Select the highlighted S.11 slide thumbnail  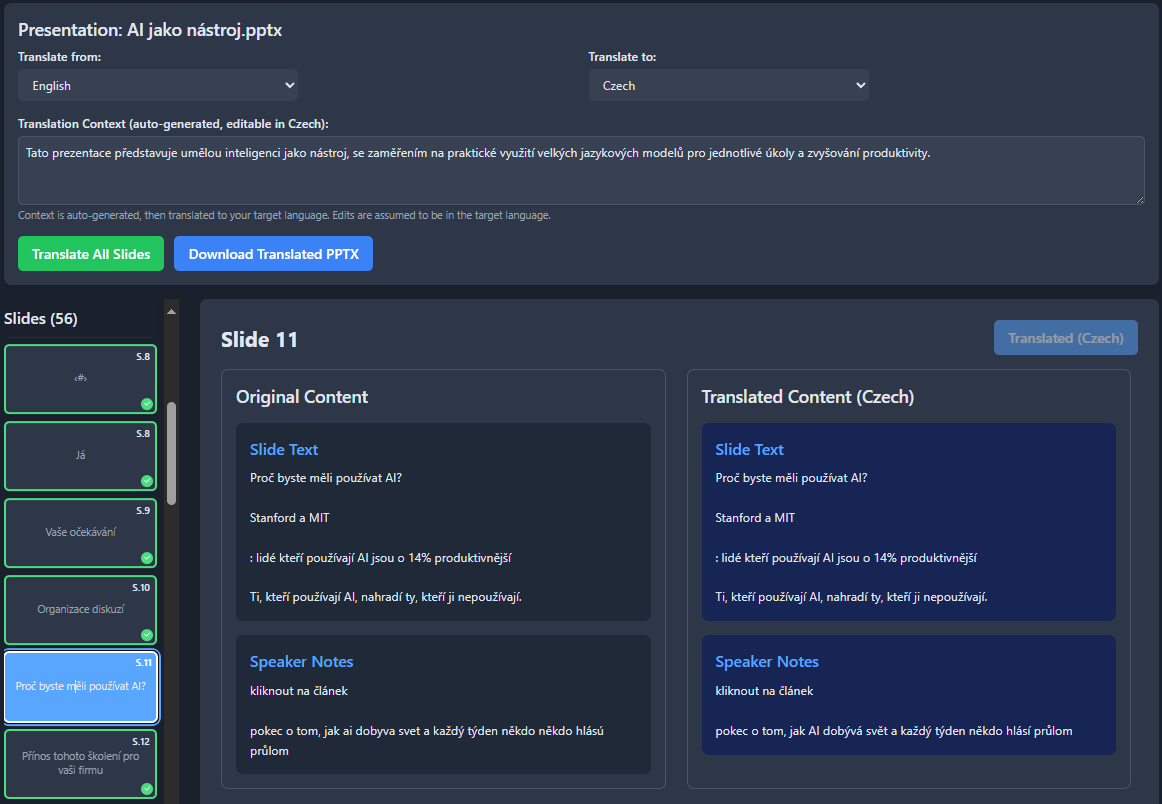81,687
